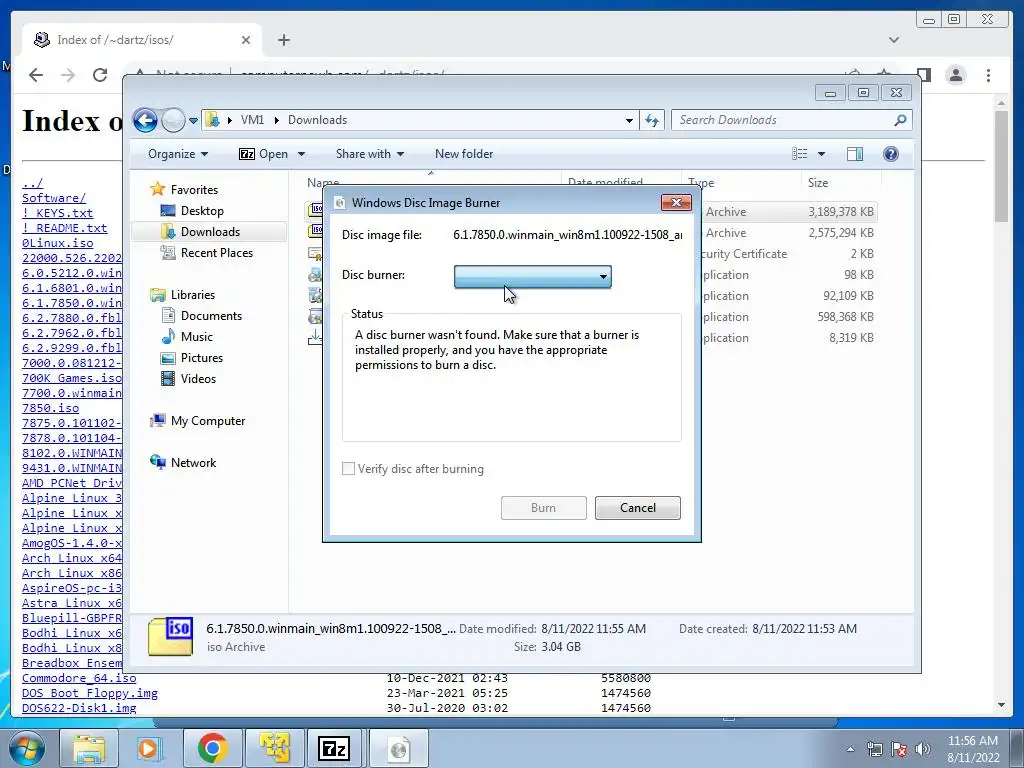Image resolution: width=1024 pixels, height=768 pixels.
Task: Click the Downloads breadcrumb in address bar
Action: (x=317, y=120)
